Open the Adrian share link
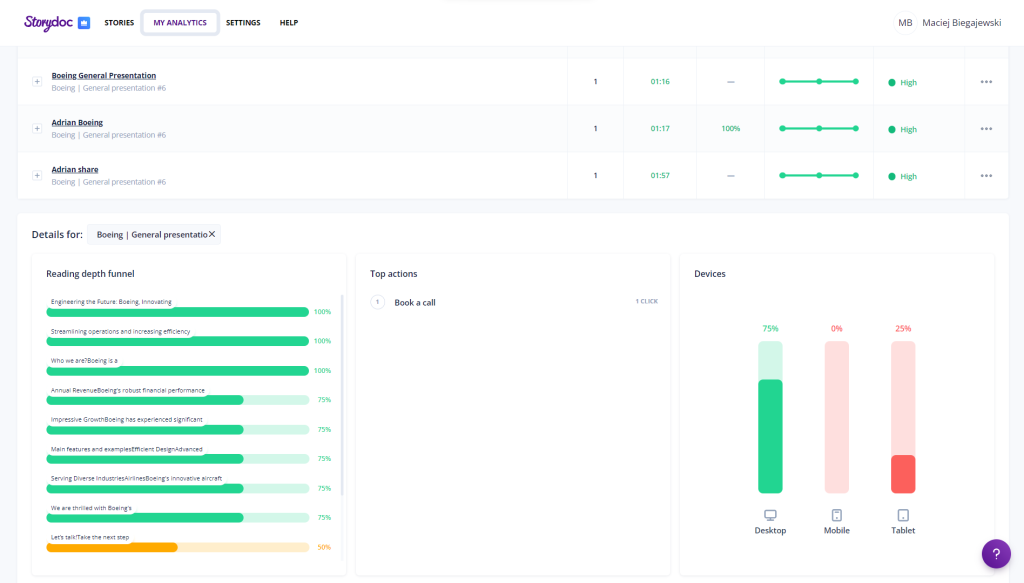The width and height of the screenshot is (1024, 583). click(75, 170)
